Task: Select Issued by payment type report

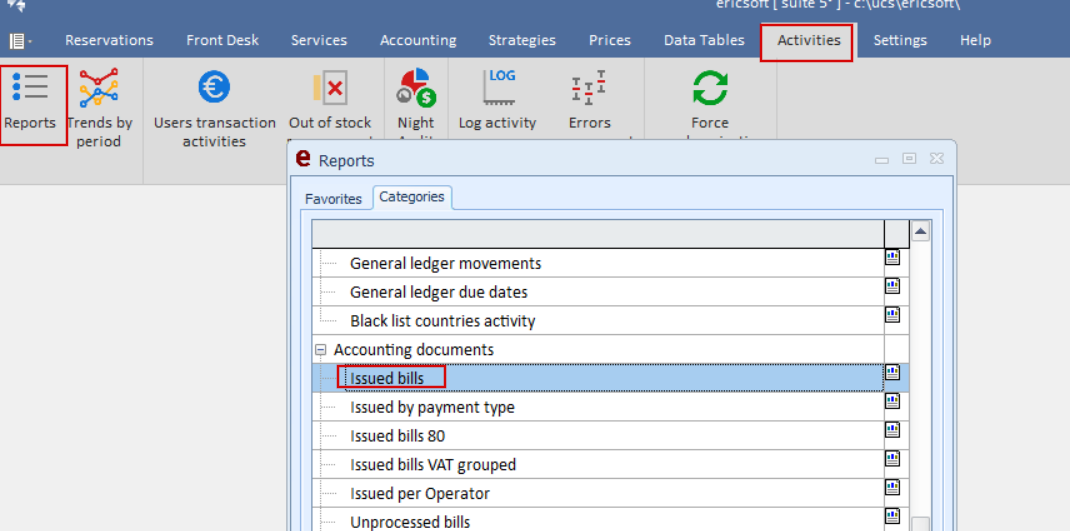Action: [x=433, y=407]
